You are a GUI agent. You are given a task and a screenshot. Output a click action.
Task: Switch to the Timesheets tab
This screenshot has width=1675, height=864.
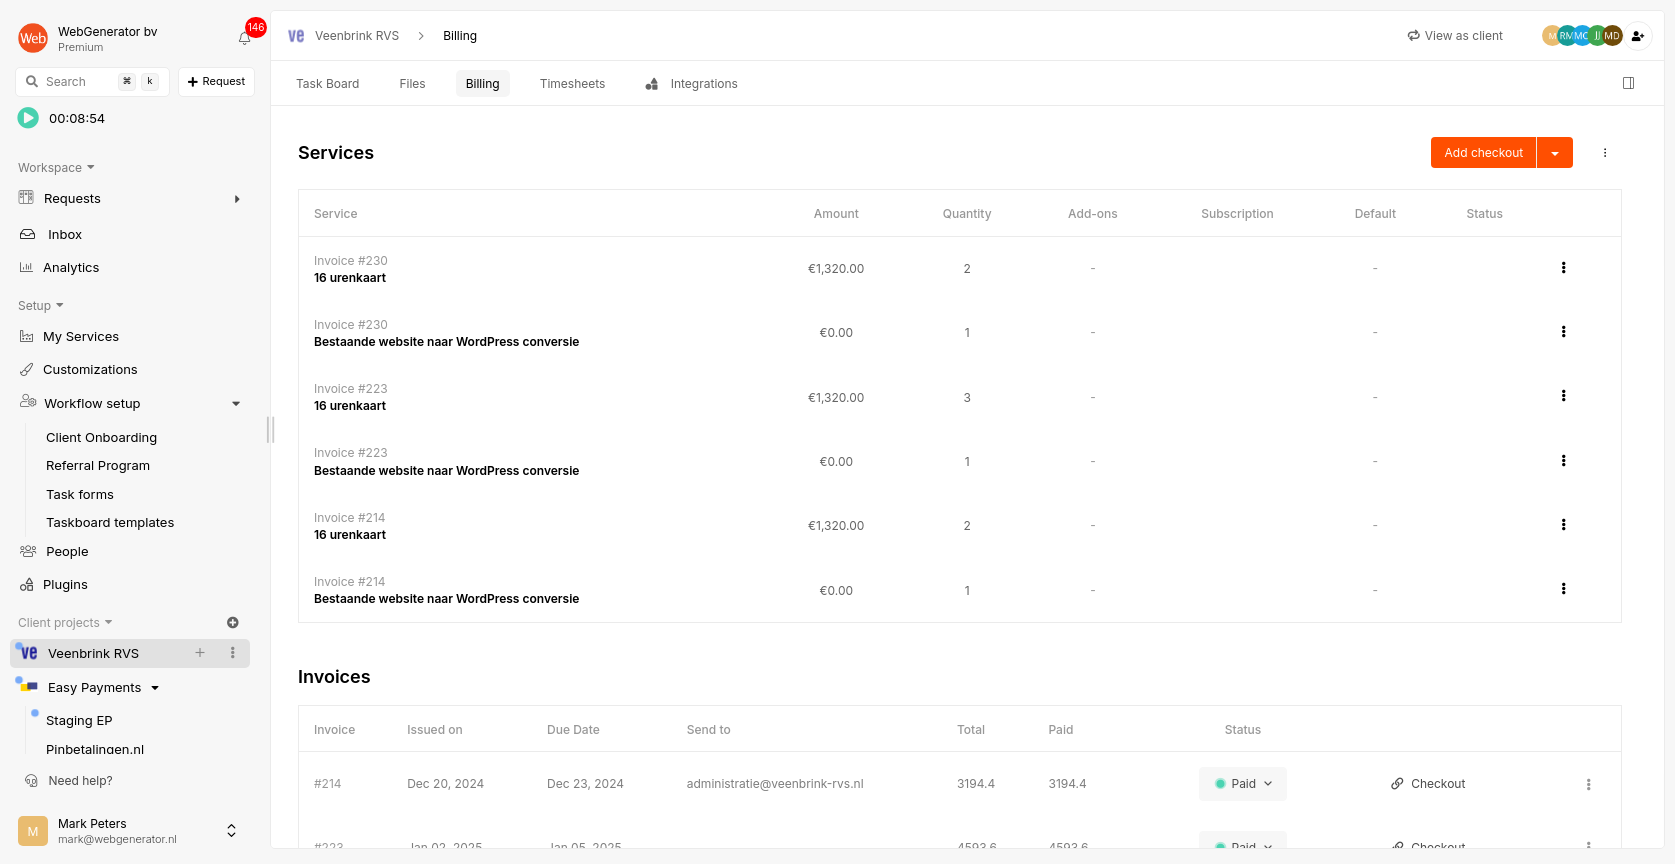coord(572,84)
